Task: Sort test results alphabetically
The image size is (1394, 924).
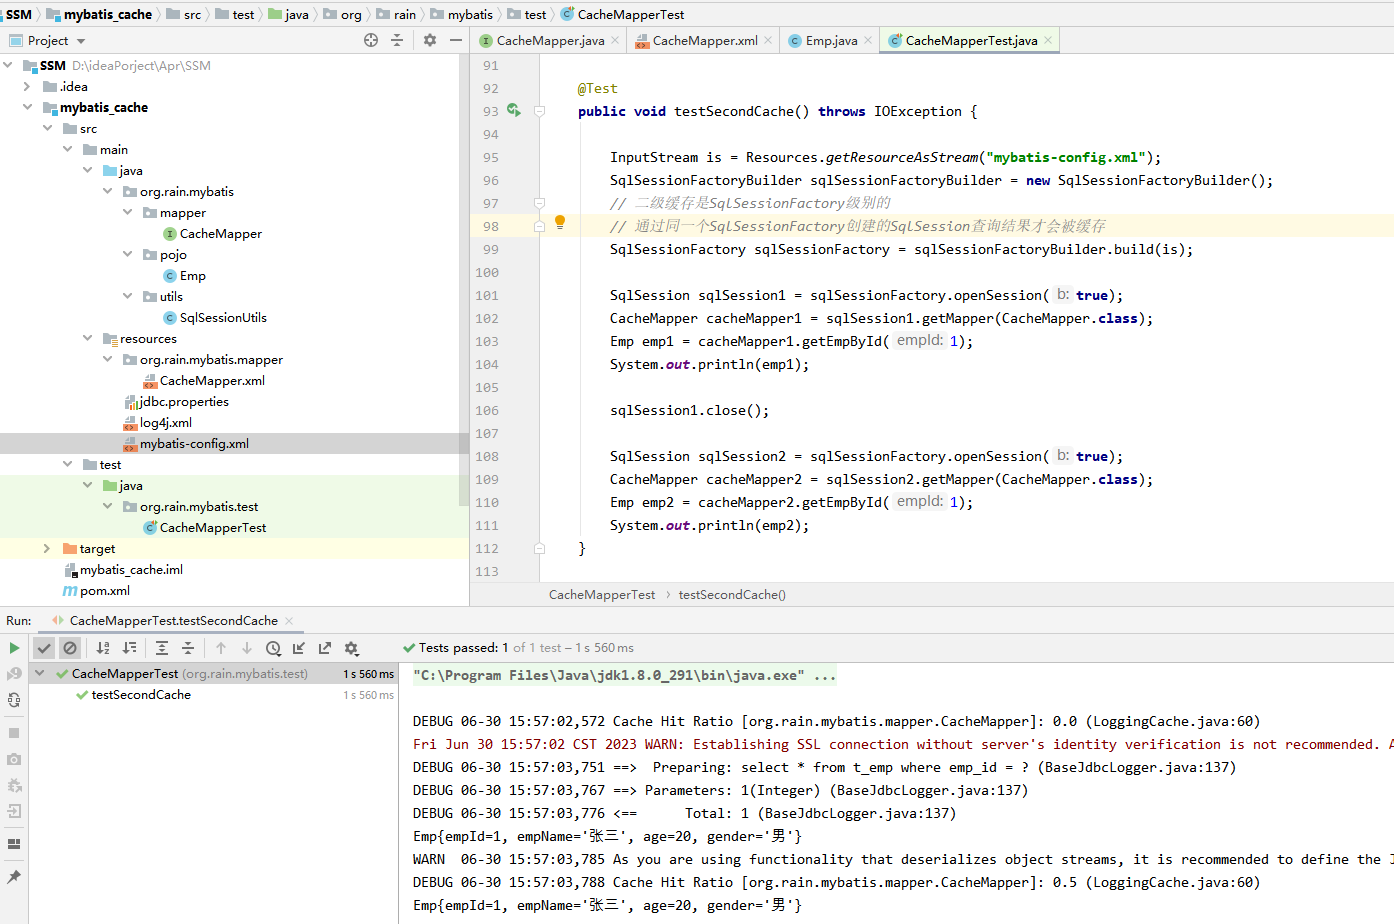Action: (x=103, y=648)
